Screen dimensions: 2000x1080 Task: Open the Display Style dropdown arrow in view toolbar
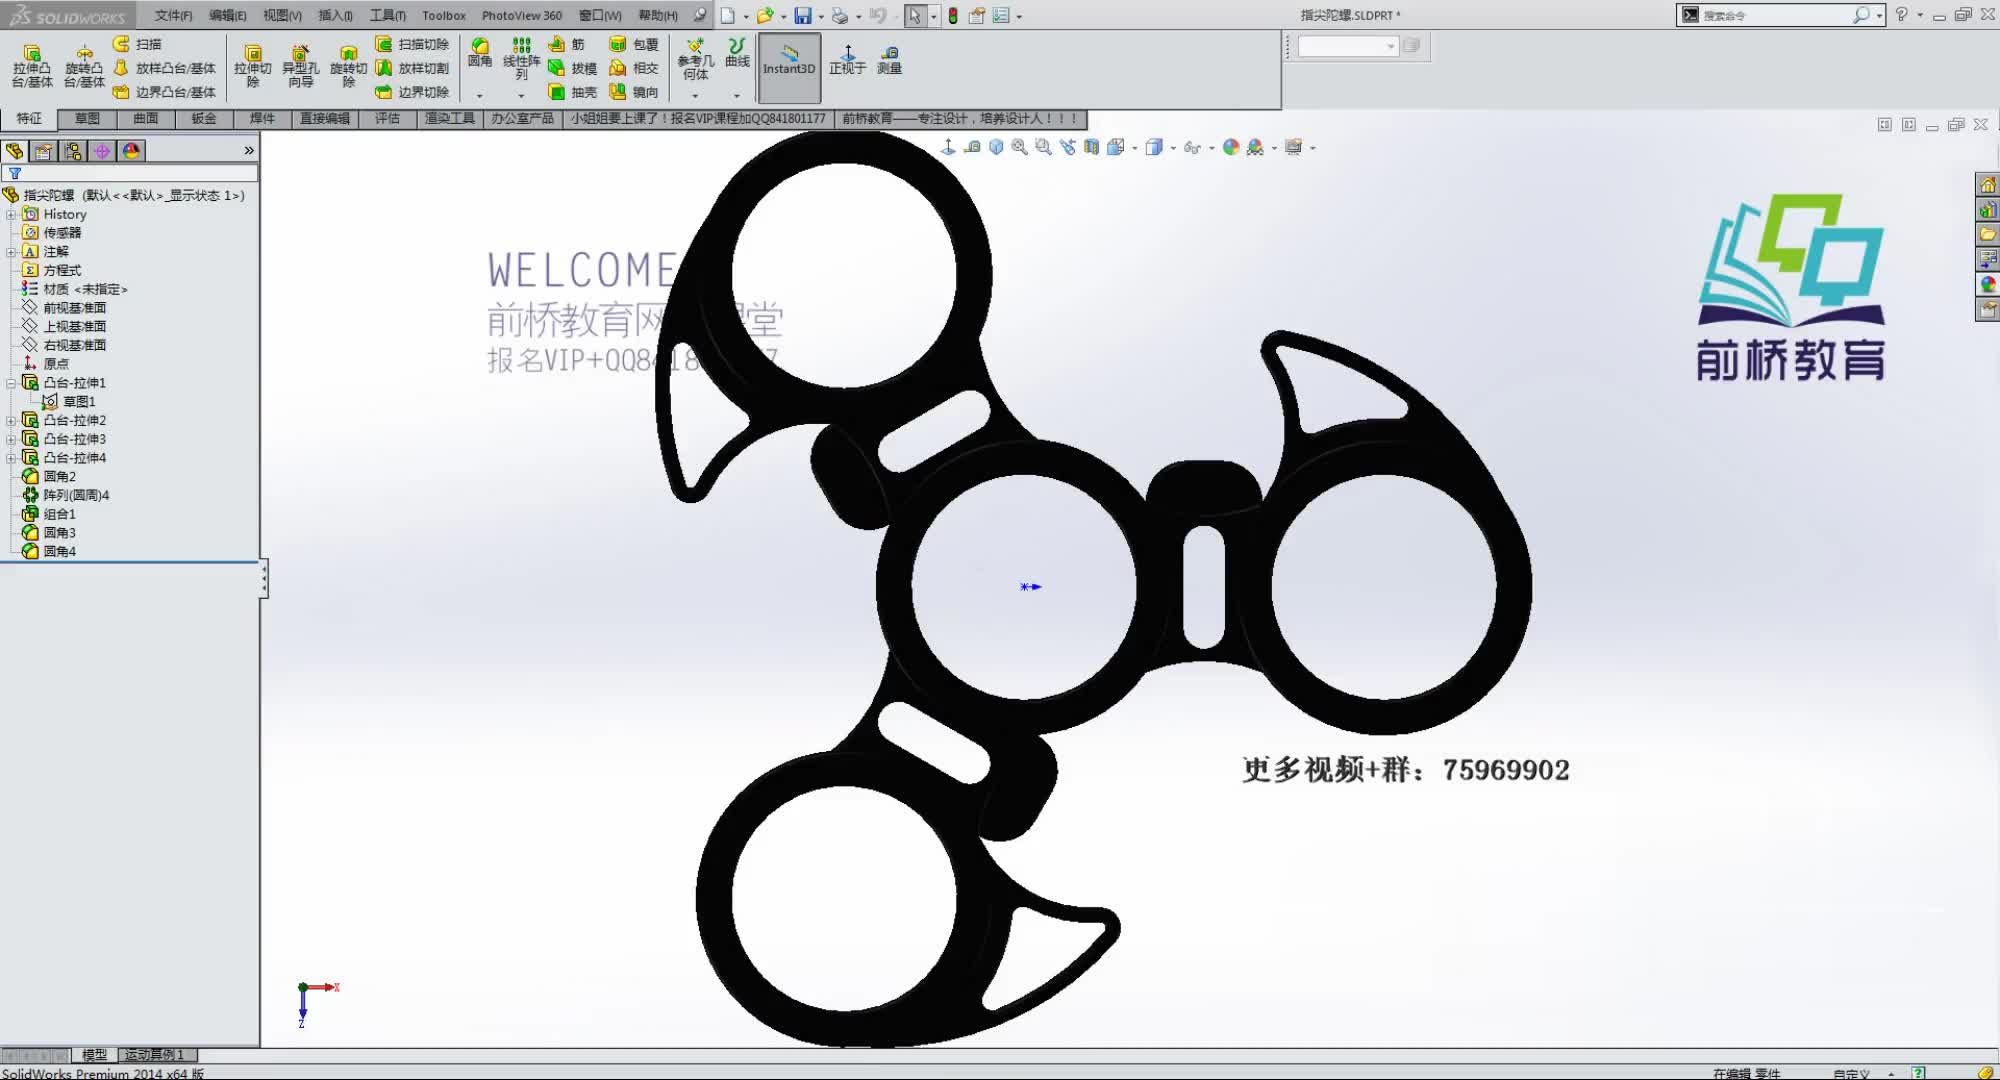tap(1173, 148)
